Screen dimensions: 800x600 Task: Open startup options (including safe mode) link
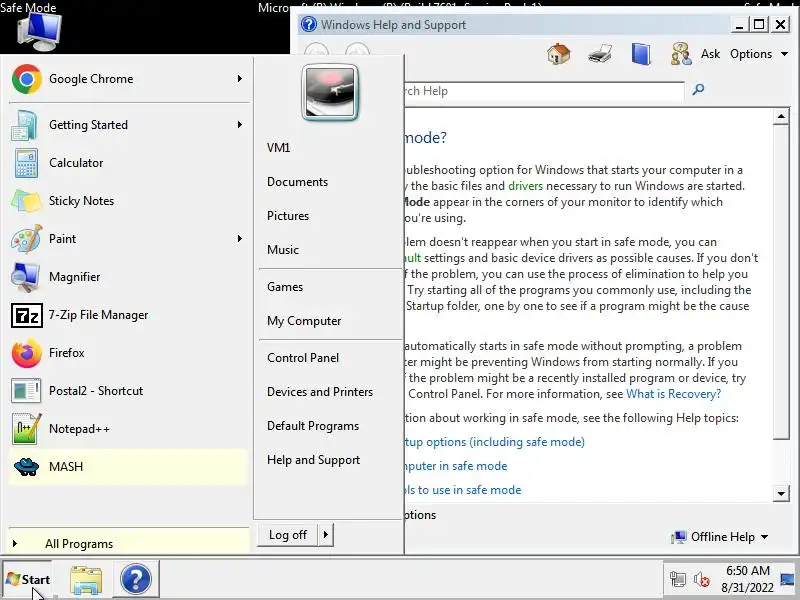(494, 442)
